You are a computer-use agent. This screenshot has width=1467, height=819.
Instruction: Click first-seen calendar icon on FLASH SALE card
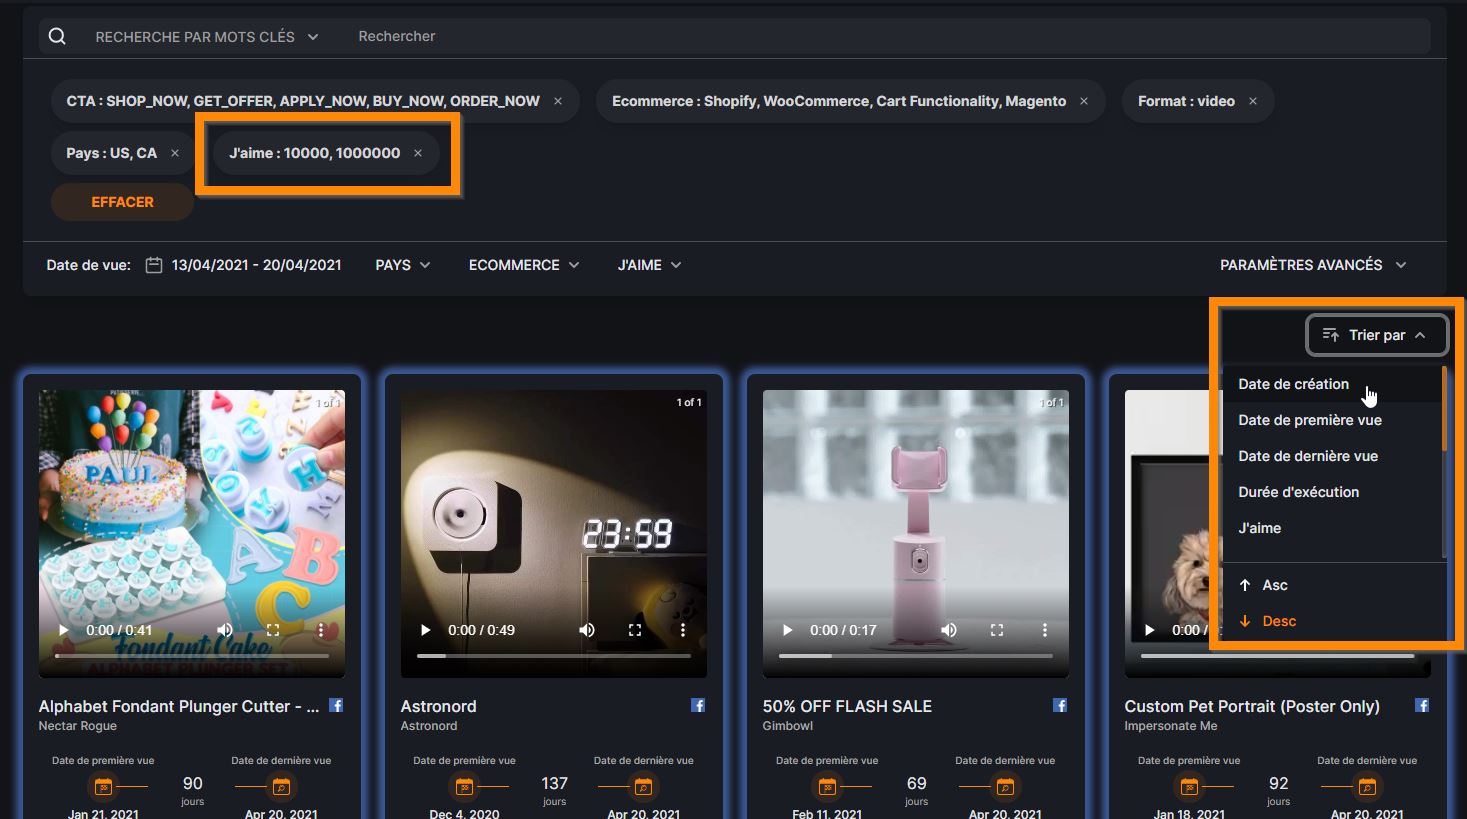click(827, 787)
